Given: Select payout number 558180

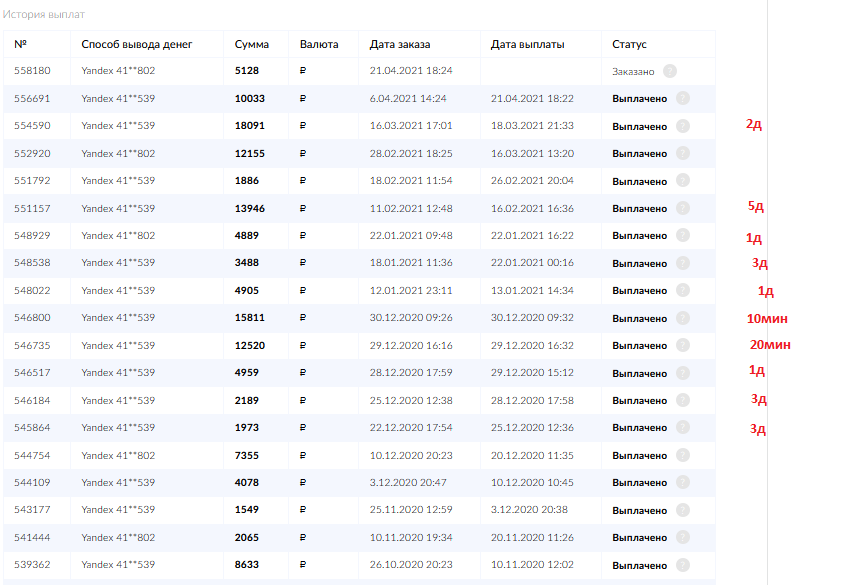Looking at the screenshot, I should [32, 70].
